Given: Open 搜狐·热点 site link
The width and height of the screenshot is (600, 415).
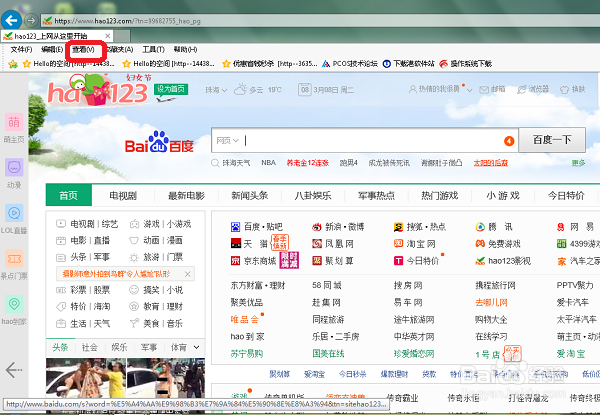Looking at the screenshot, I should 420,227.
